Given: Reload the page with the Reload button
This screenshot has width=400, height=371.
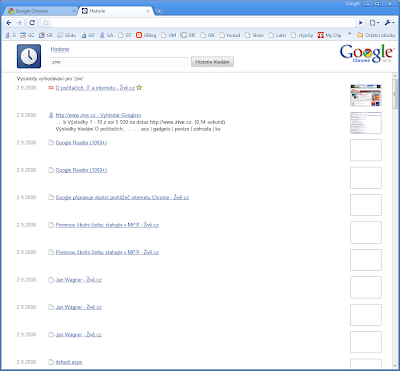Looking at the screenshot, I should 32,23.
